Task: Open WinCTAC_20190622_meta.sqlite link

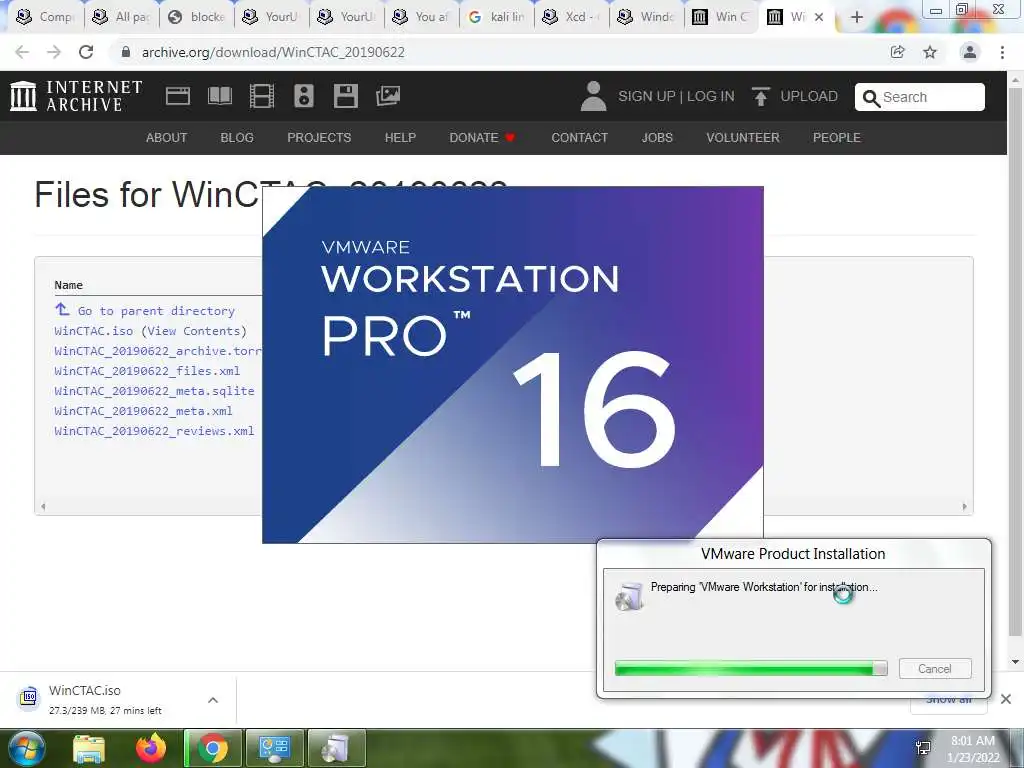Action: (154, 391)
